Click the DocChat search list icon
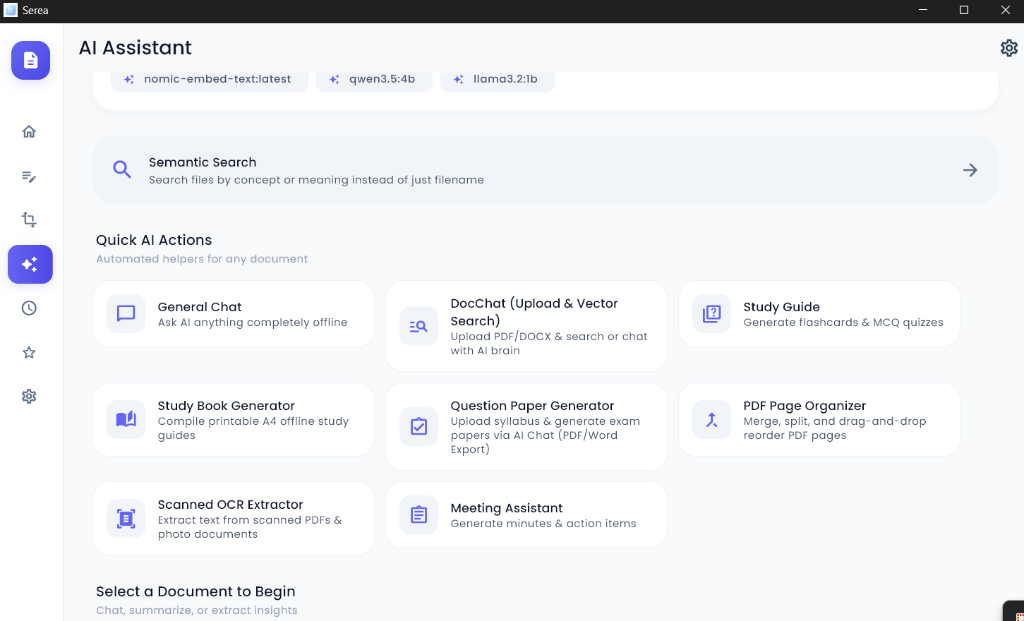1024x621 pixels. click(419, 326)
